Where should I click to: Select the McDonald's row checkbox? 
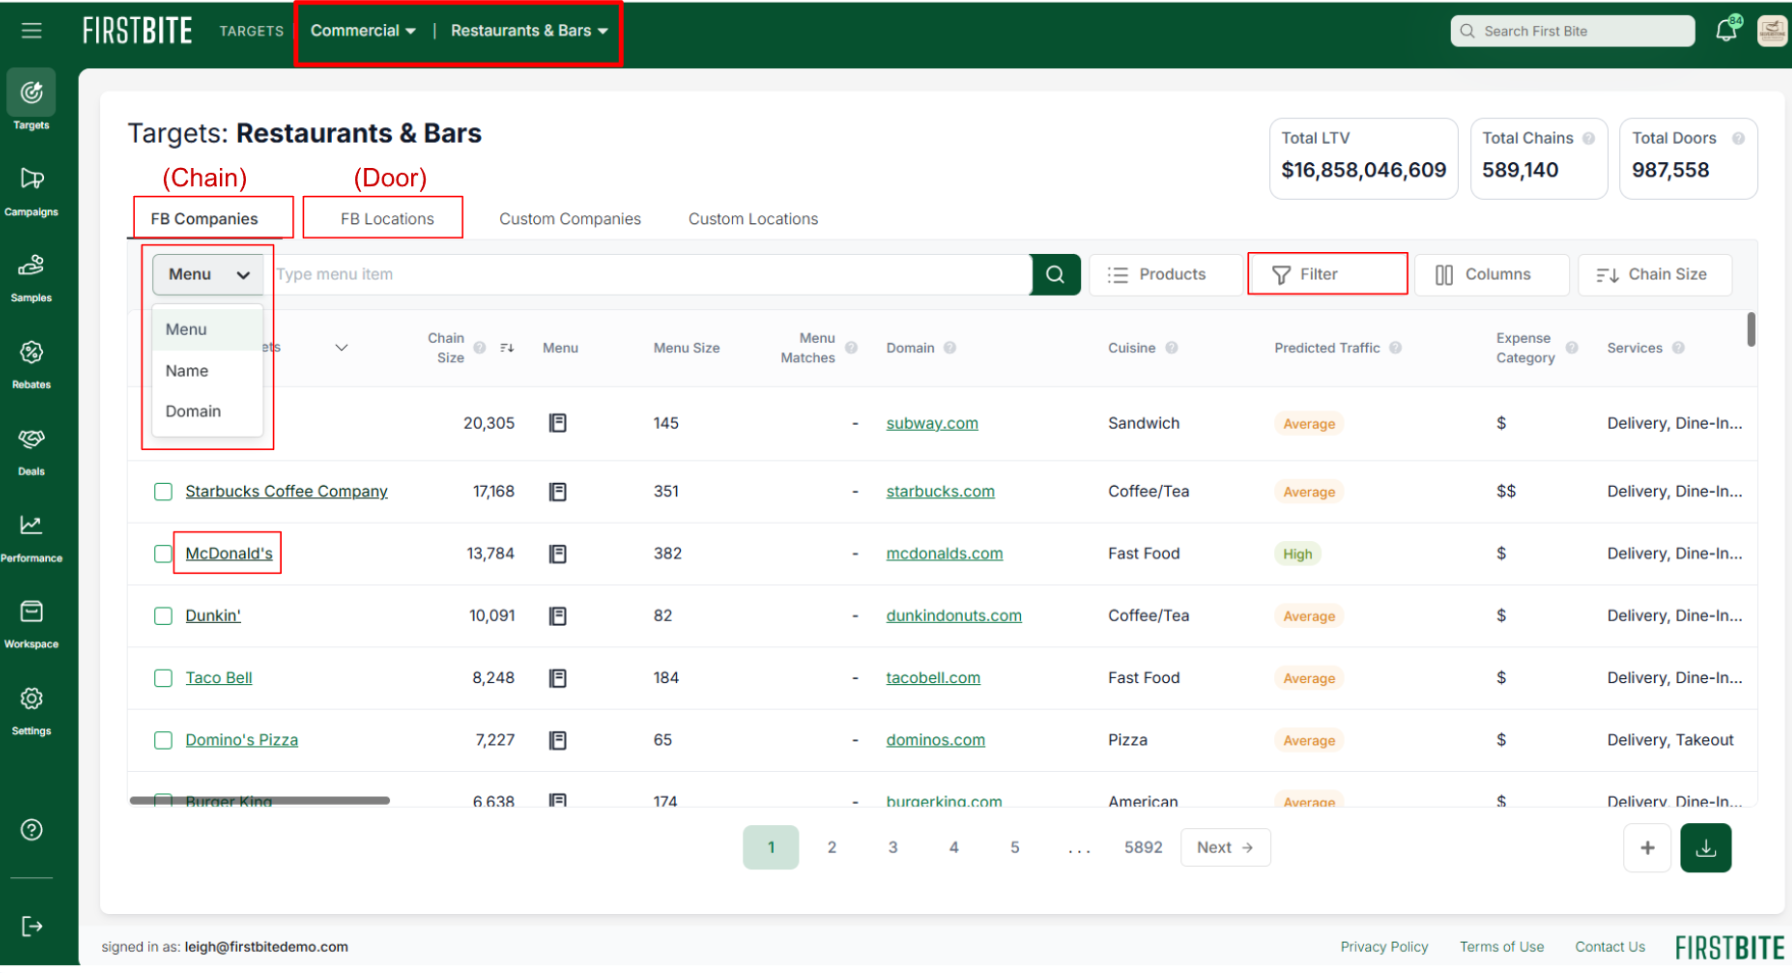click(163, 554)
